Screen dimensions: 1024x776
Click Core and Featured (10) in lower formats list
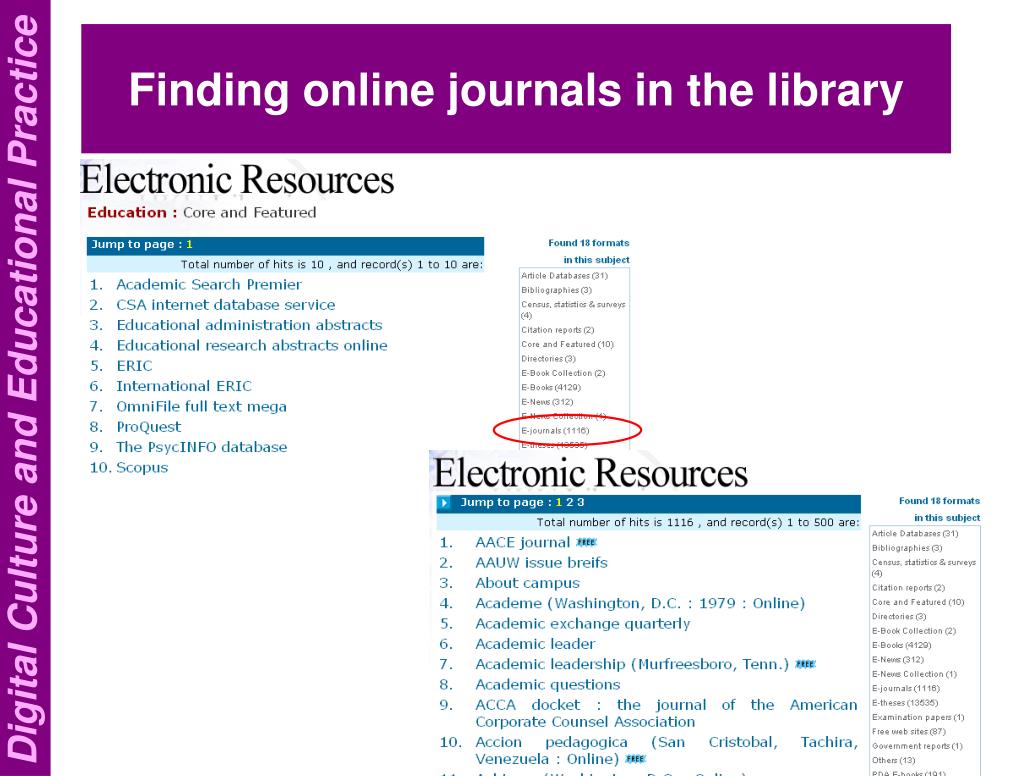[918, 602]
